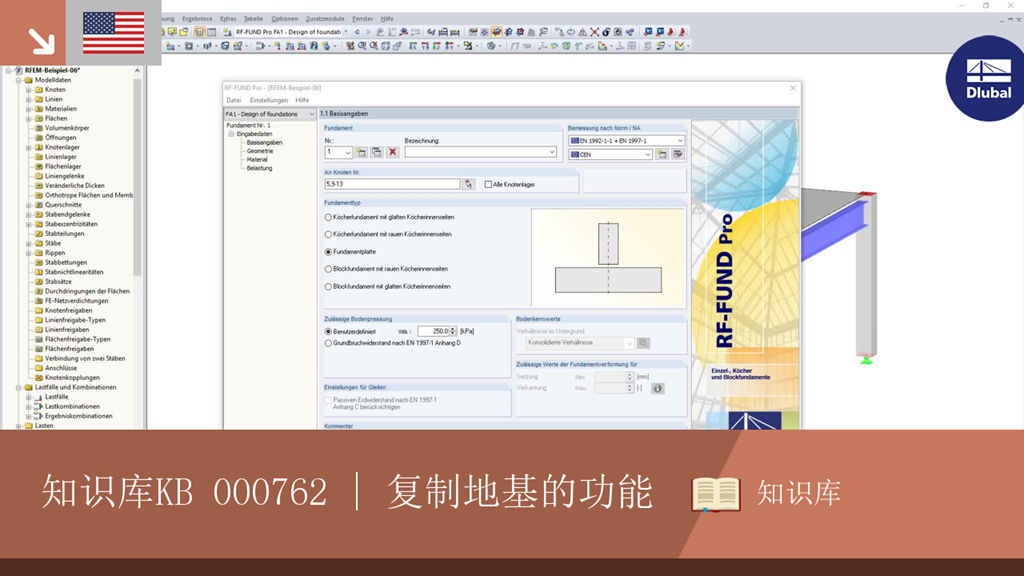The image size is (1024, 576).
Task: Click the Lastkombinationen icon in navigator
Action: click(39, 406)
